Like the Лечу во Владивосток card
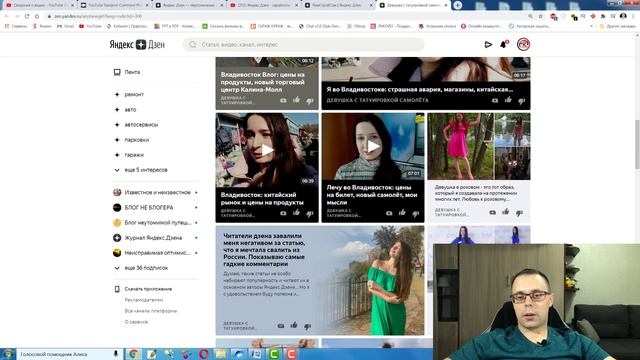Image resolution: width=640 pixels, height=360 pixels. pyautogui.click(x=402, y=212)
